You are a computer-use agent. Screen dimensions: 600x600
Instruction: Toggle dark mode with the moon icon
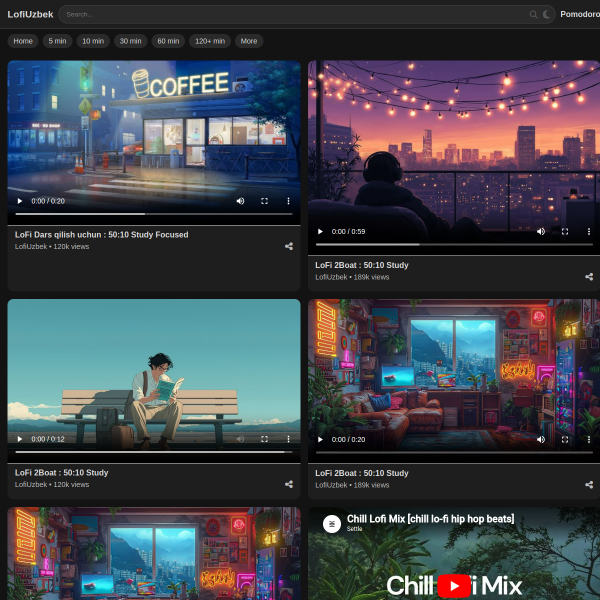coord(547,15)
